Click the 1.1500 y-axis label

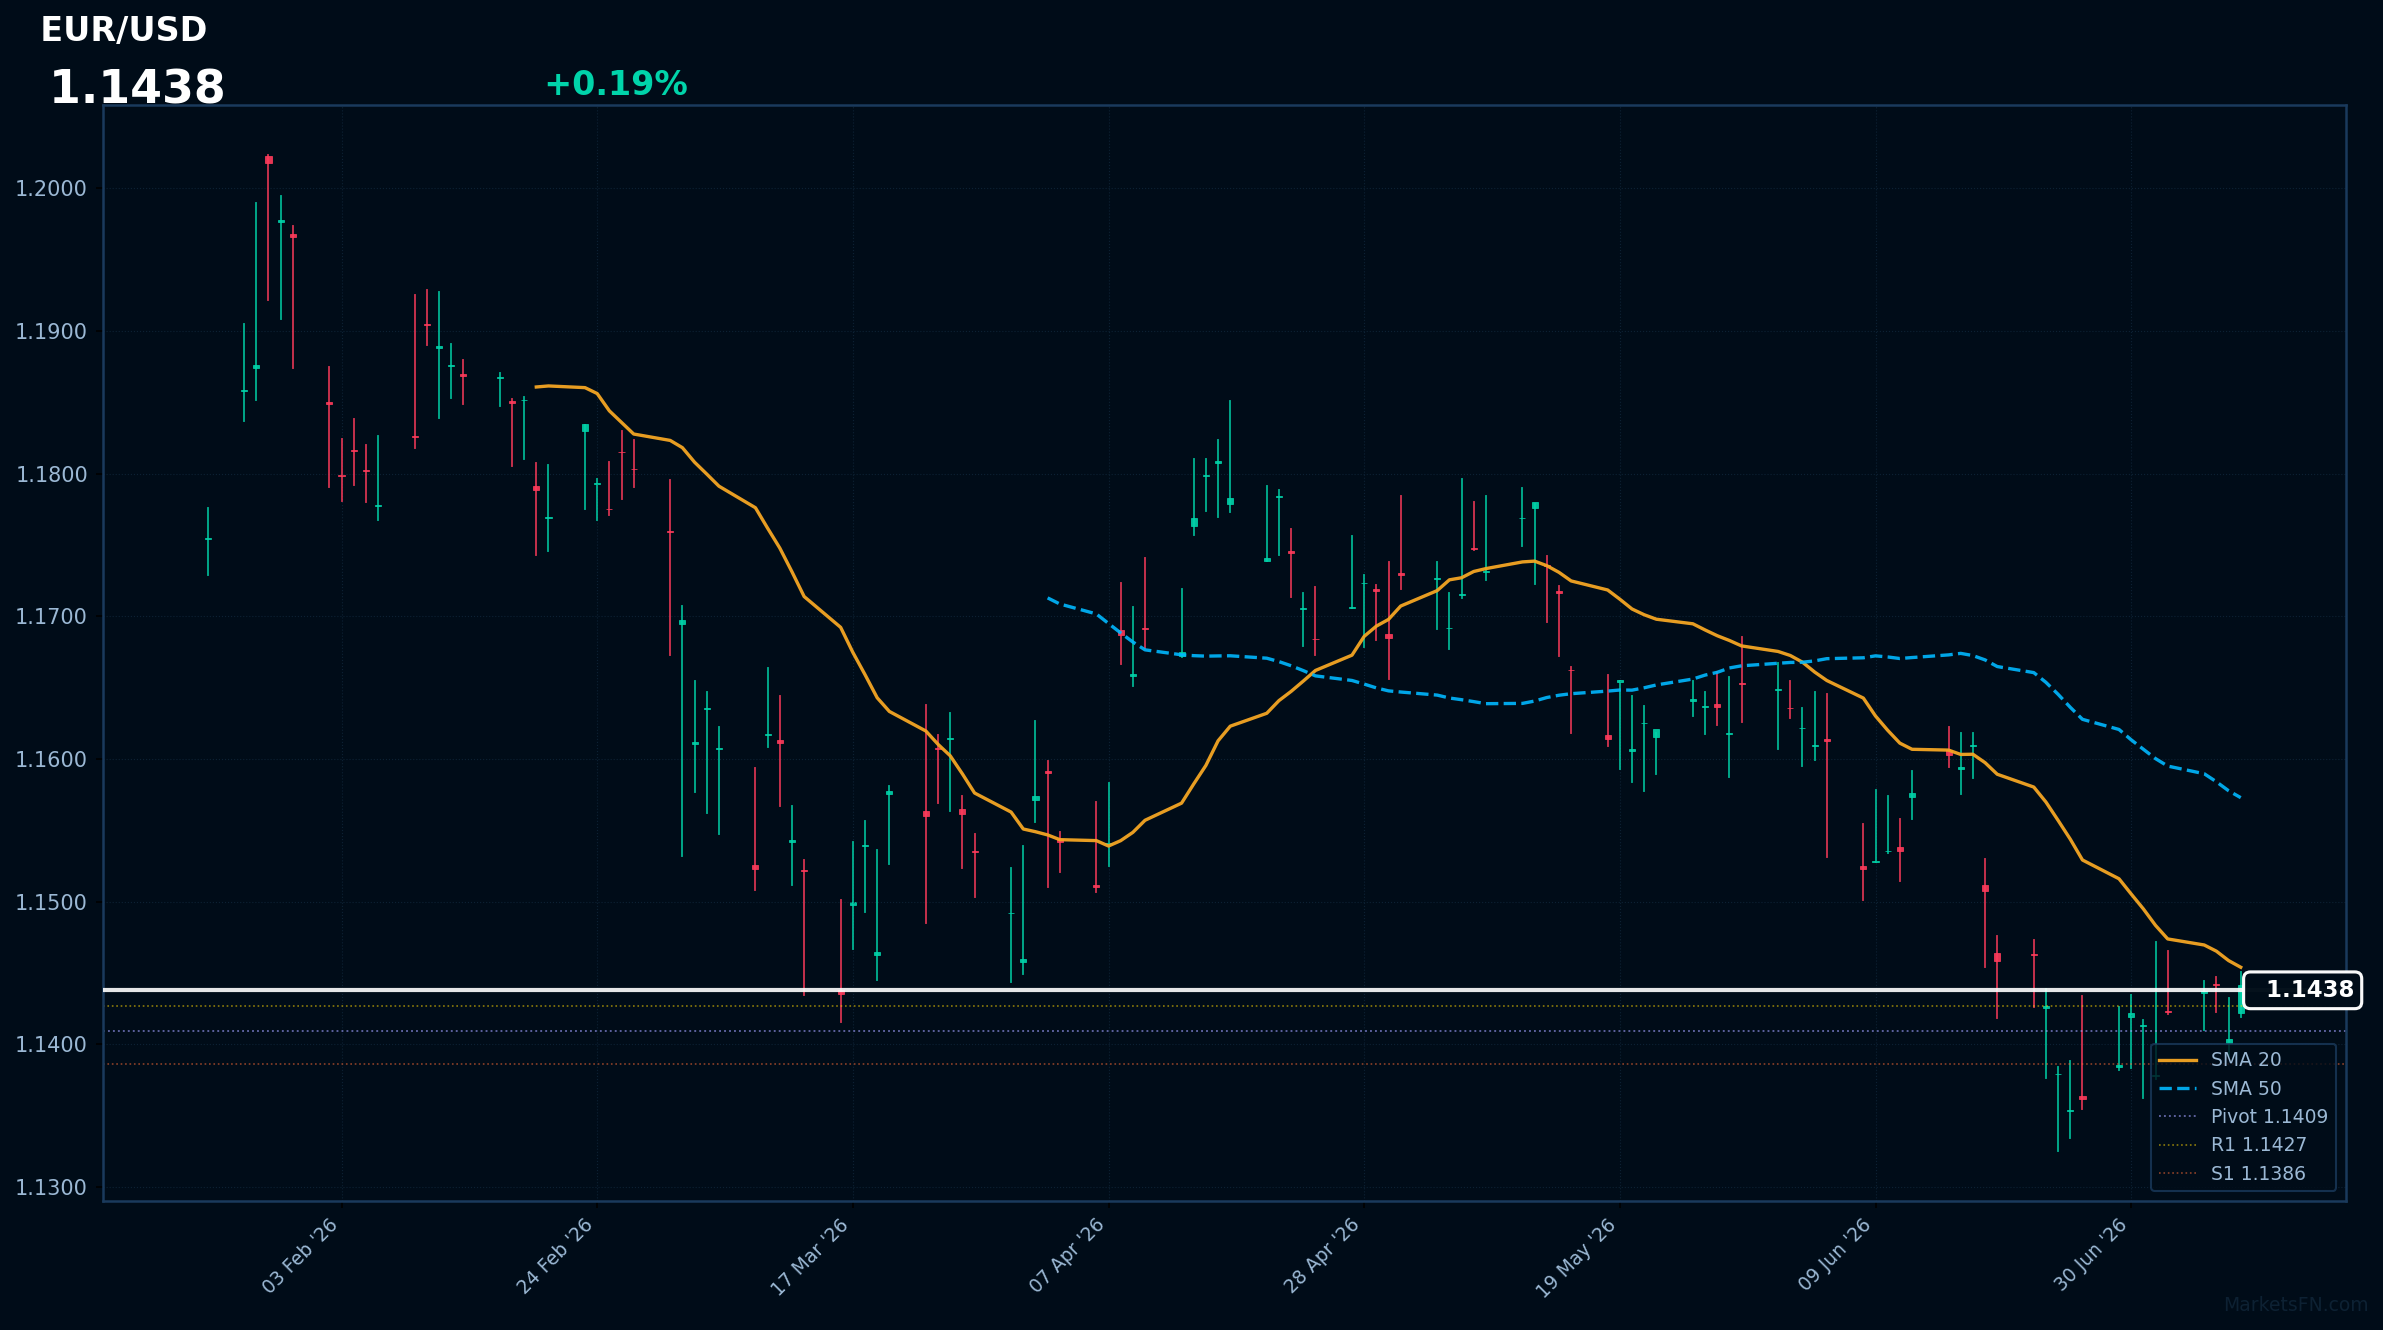point(51,902)
